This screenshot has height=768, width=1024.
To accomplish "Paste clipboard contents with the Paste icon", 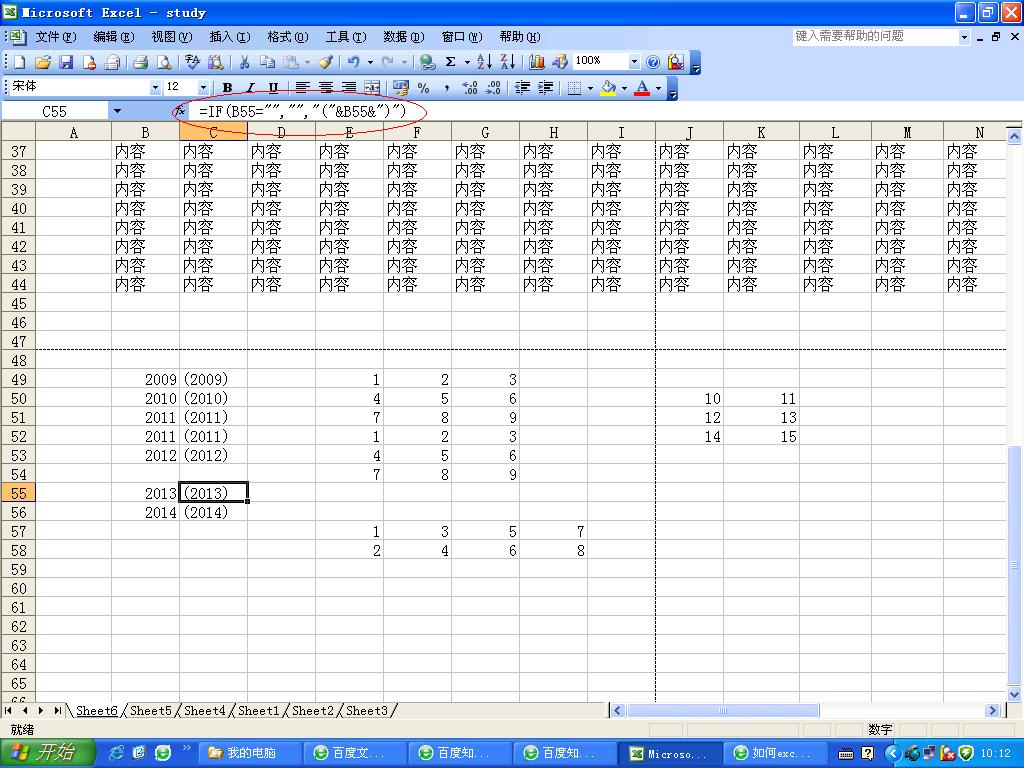I will (x=291, y=62).
